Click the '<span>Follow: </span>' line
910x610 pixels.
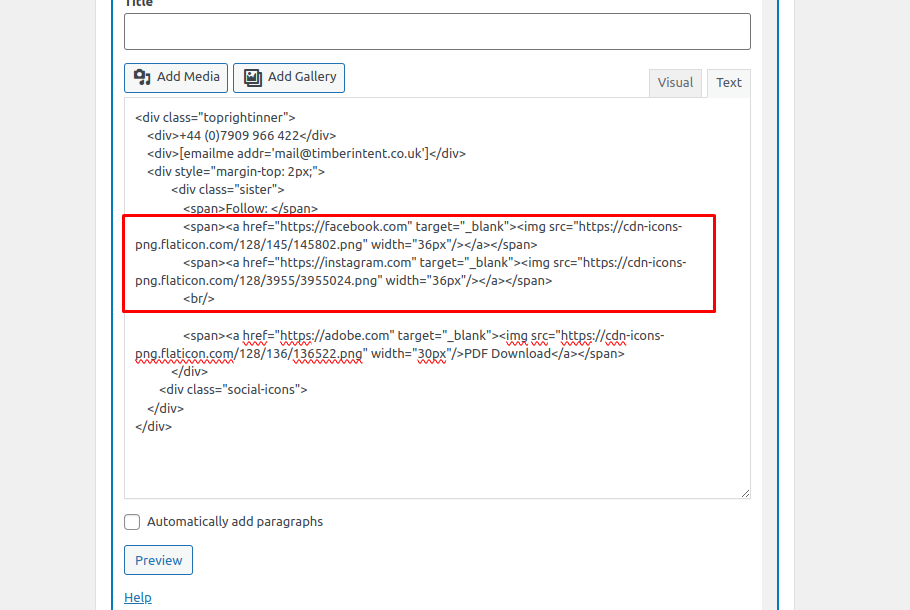pos(251,208)
